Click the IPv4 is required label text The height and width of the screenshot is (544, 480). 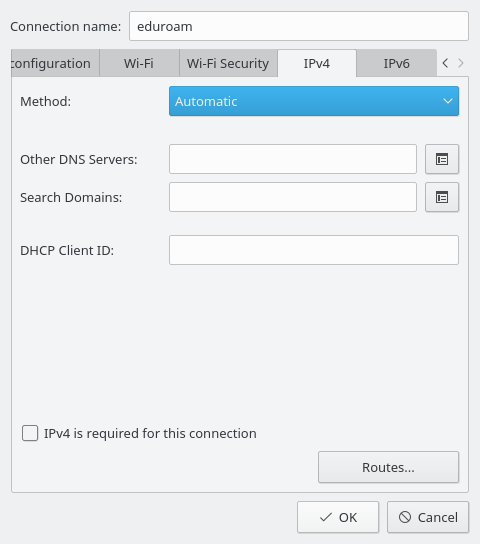click(150, 433)
